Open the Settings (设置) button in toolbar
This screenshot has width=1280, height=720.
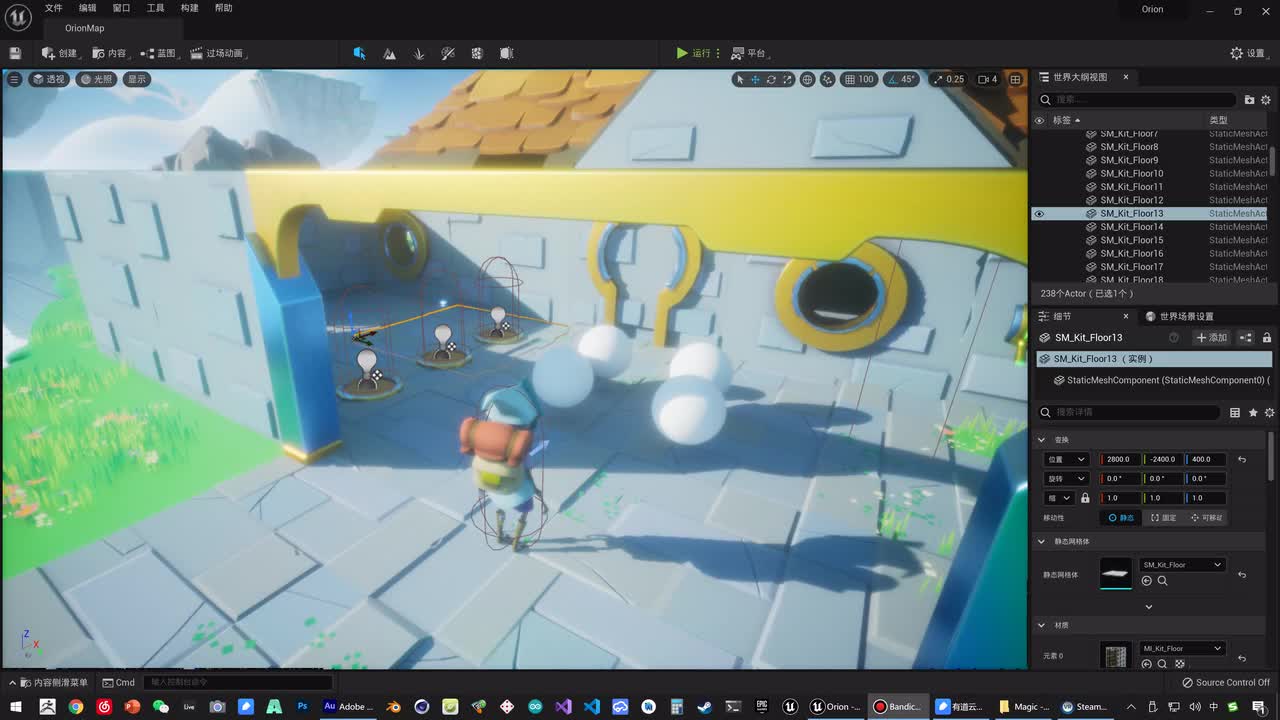tap(1248, 53)
